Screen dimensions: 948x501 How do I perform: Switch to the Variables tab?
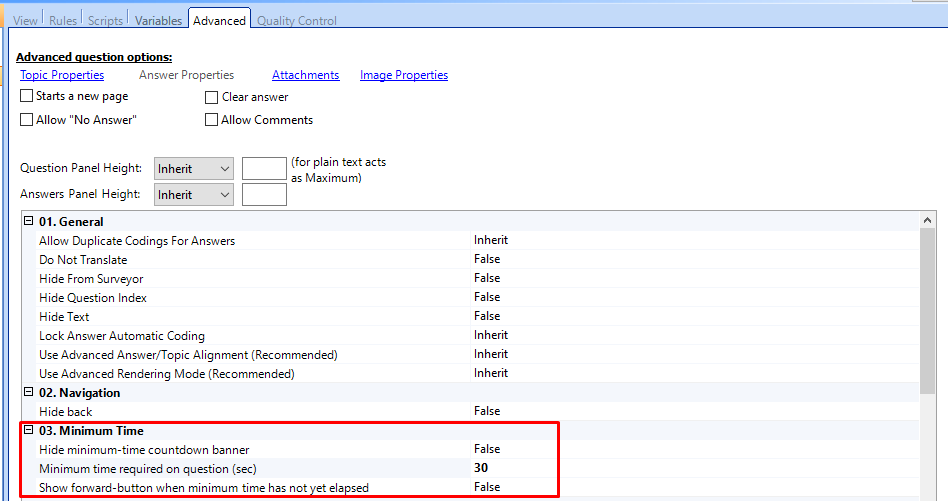click(158, 21)
